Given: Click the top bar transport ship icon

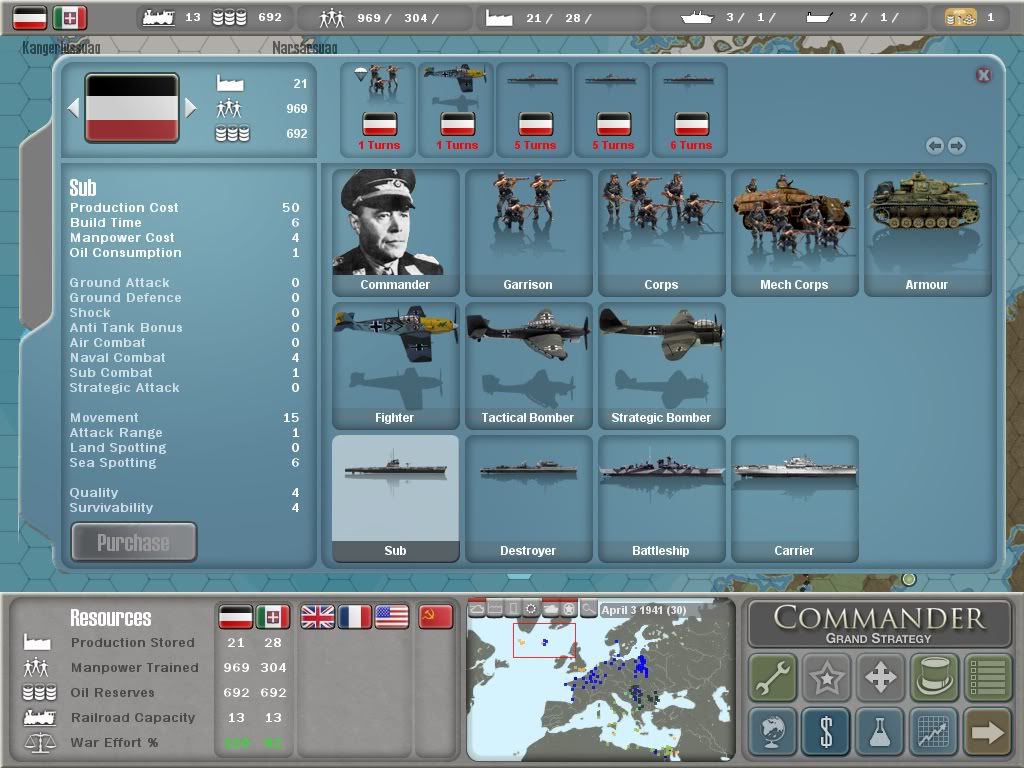Looking at the screenshot, I should coord(819,18).
